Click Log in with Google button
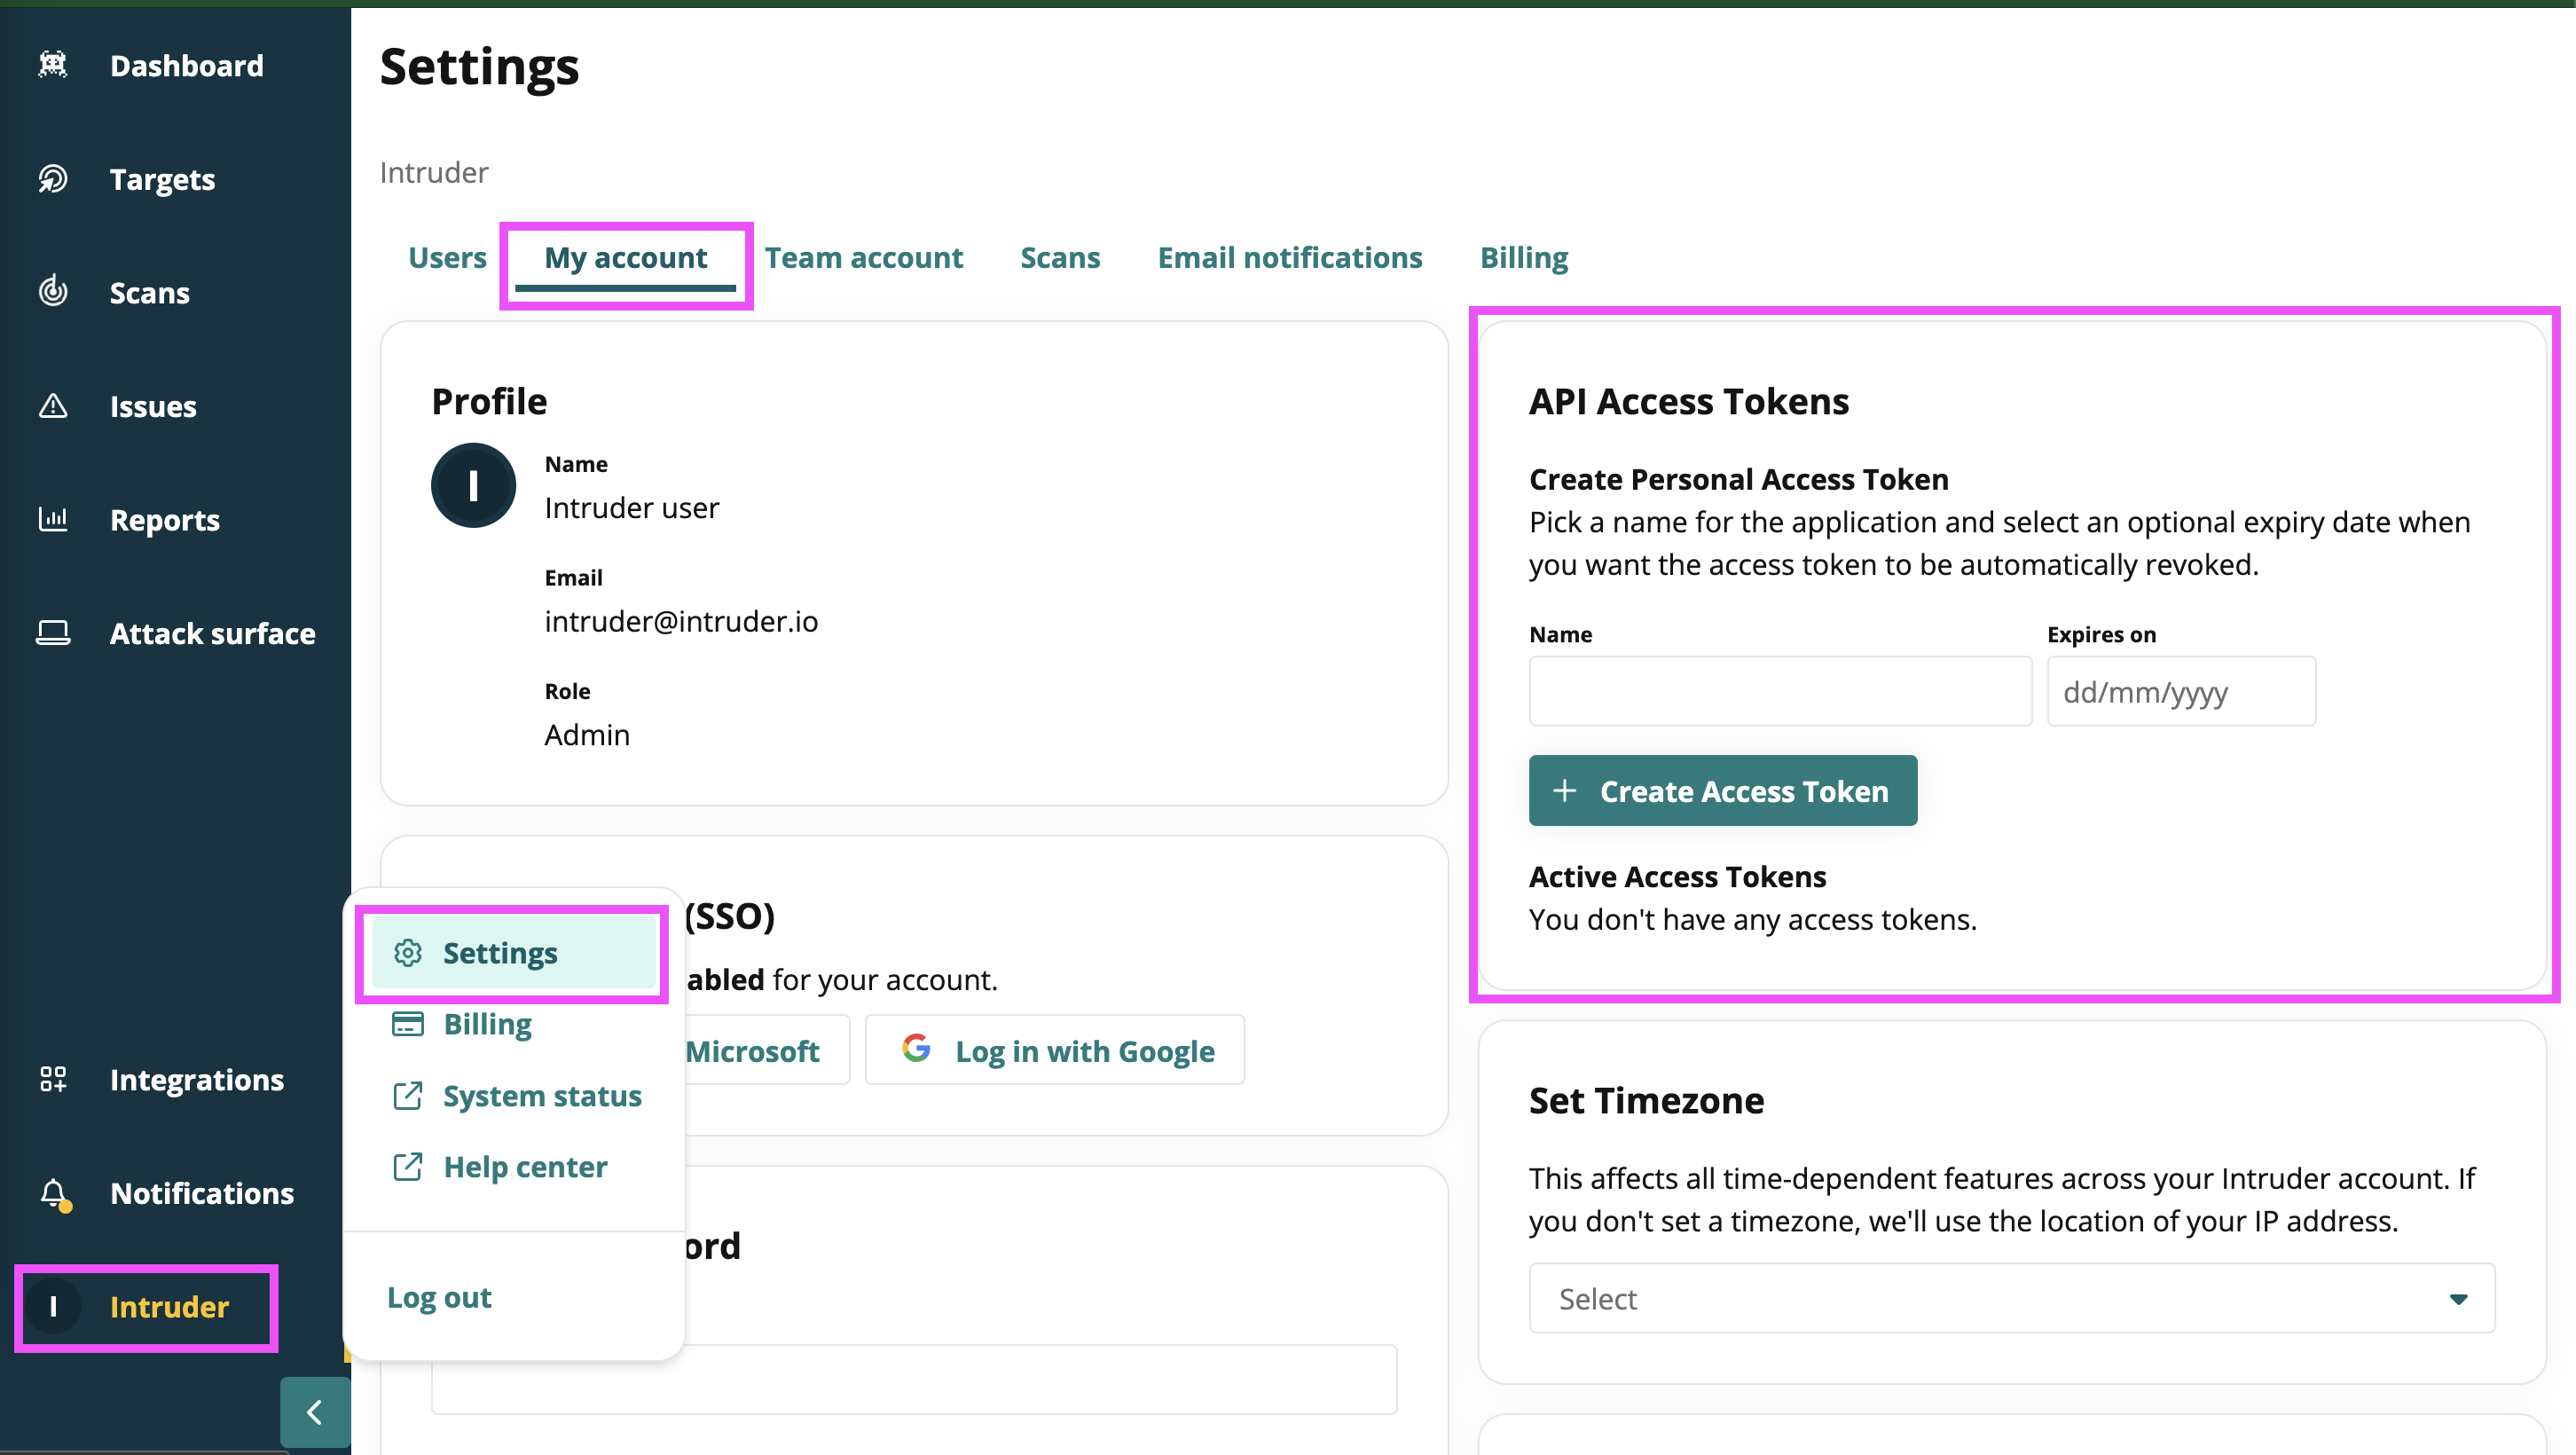 [x=1055, y=1050]
